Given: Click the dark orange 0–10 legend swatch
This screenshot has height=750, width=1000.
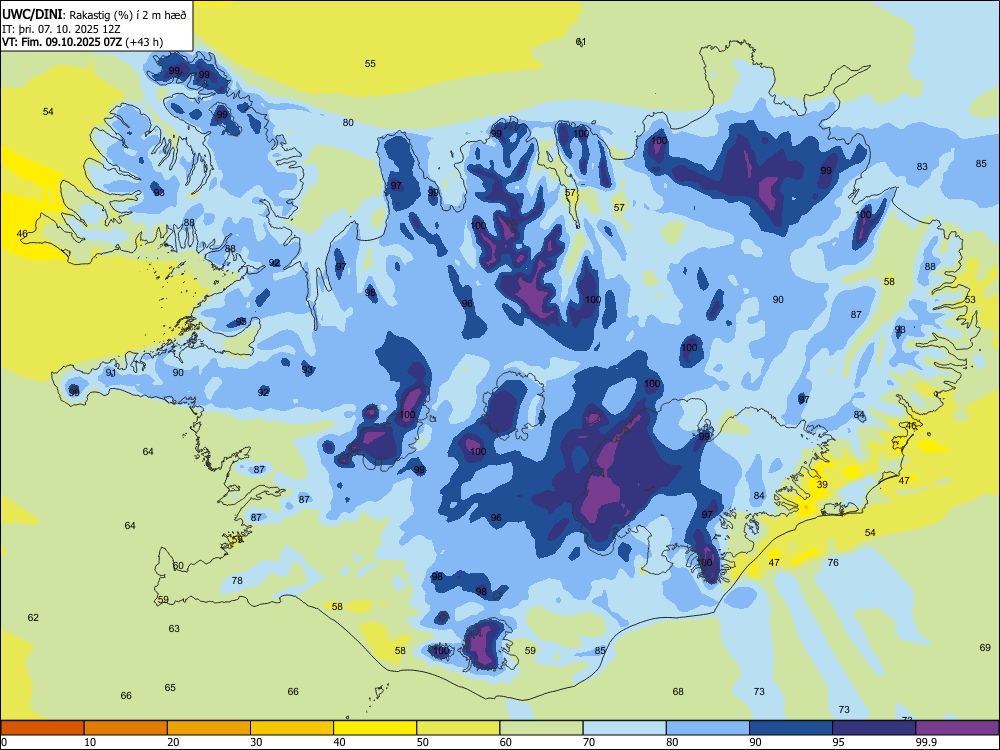Looking at the screenshot, I should point(43,728).
